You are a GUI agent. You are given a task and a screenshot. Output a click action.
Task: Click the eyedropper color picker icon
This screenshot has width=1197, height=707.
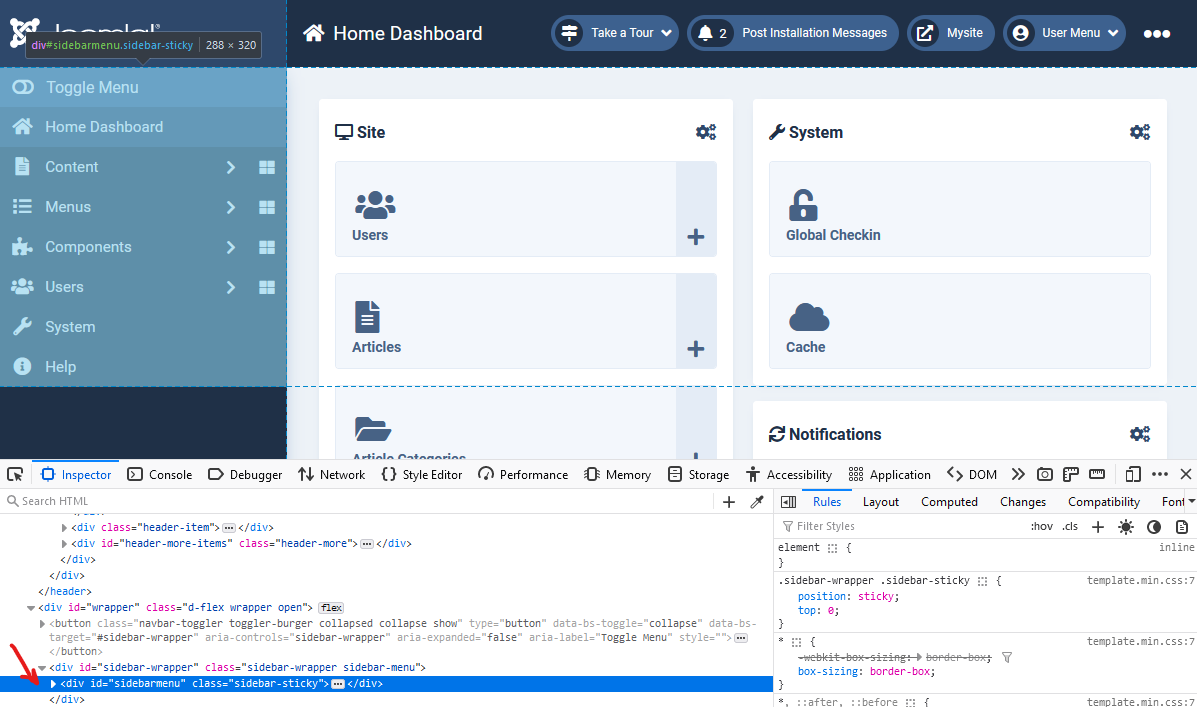[757, 502]
